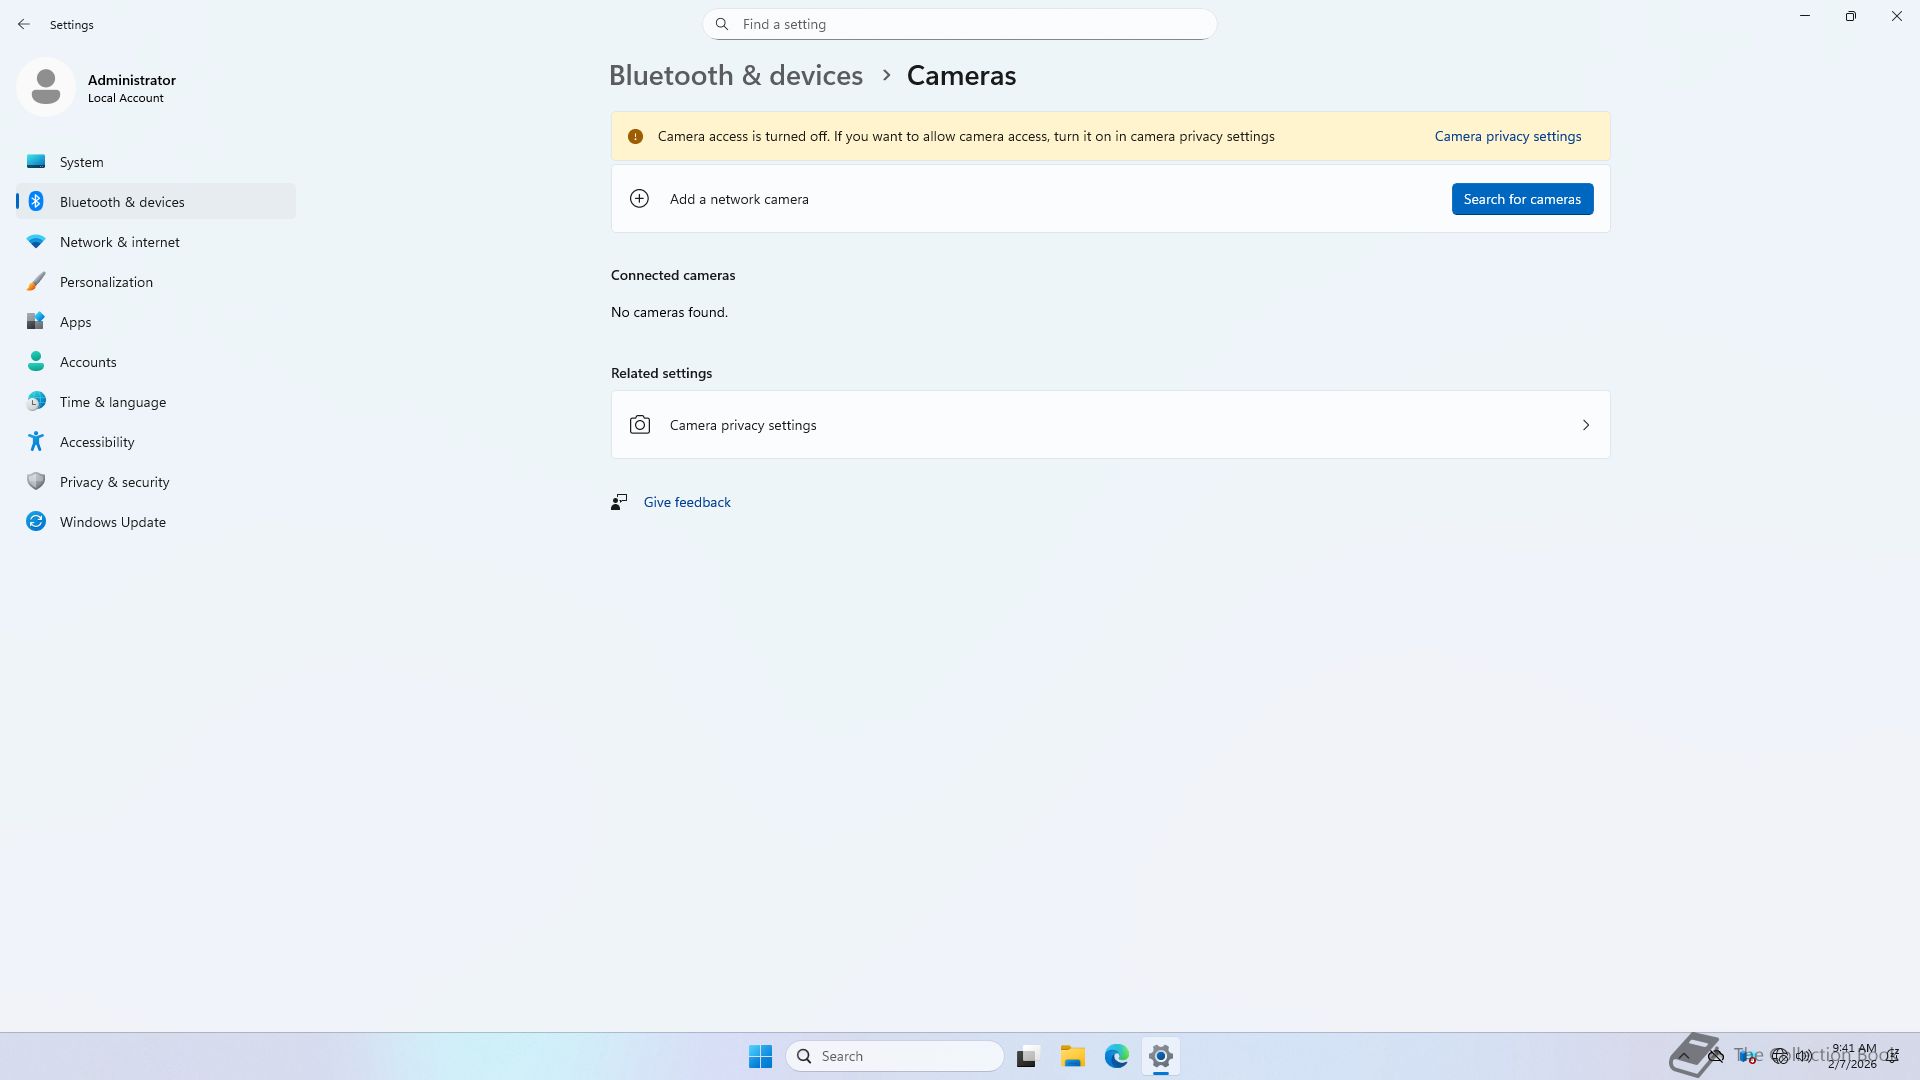Screen dimensions: 1920x1080
Task: Go to the Personalization section
Action: (x=106, y=282)
